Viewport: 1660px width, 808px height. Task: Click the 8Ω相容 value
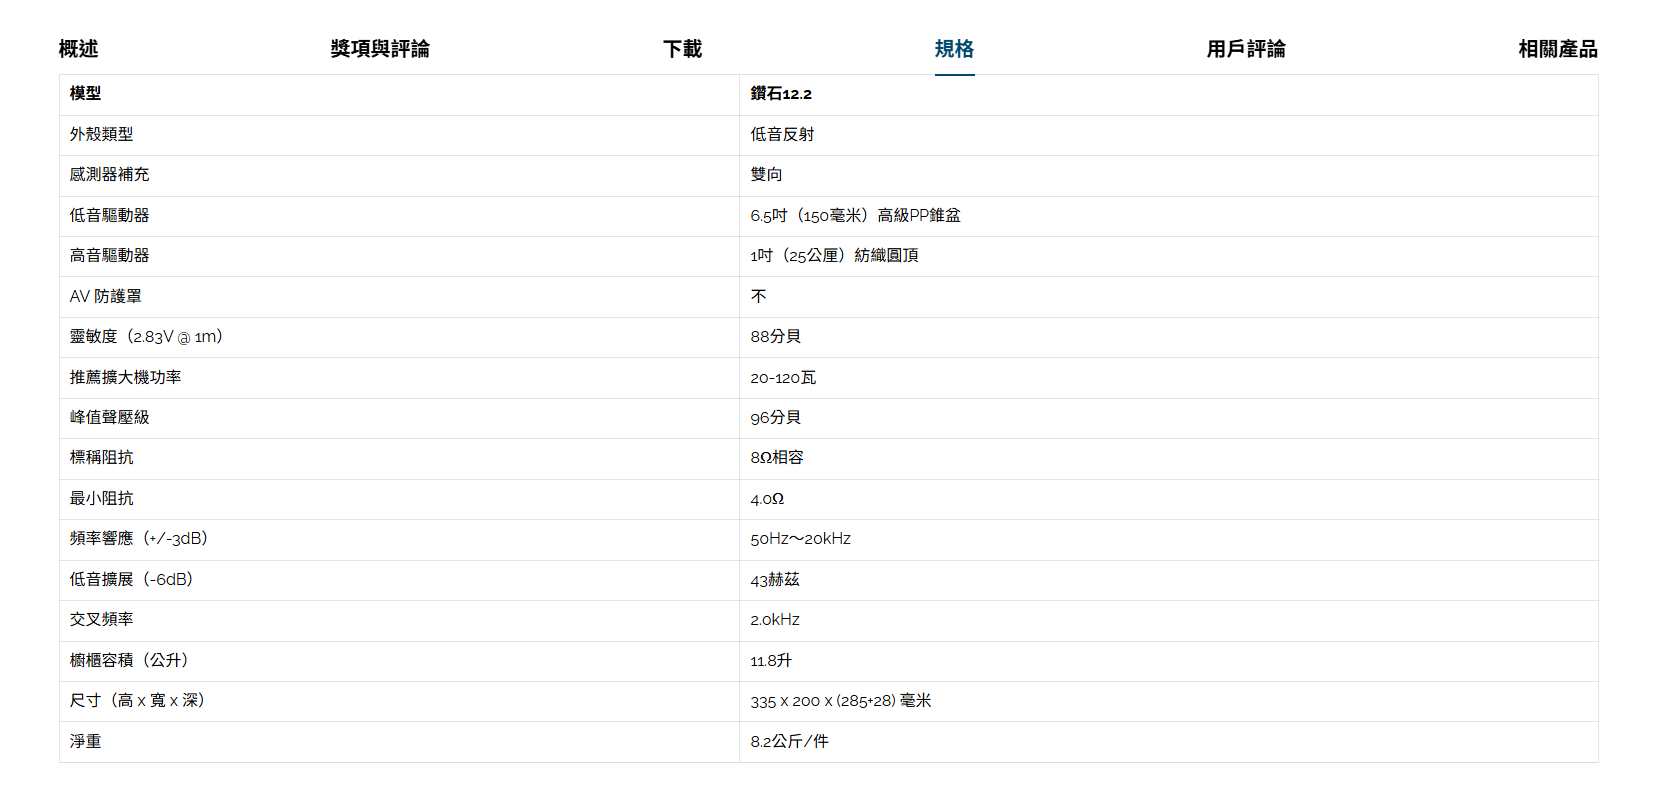click(777, 457)
